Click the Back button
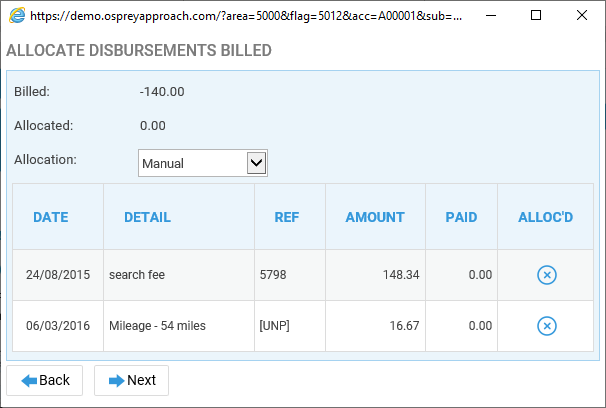 coord(44,380)
